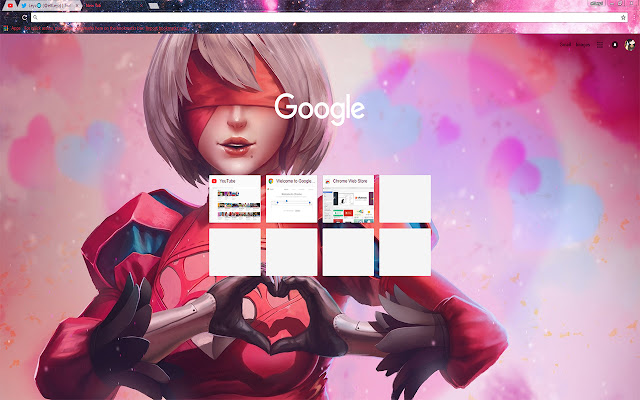640x400 pixels.
Task: Focus the address bar input
Action: coord(329,18)
